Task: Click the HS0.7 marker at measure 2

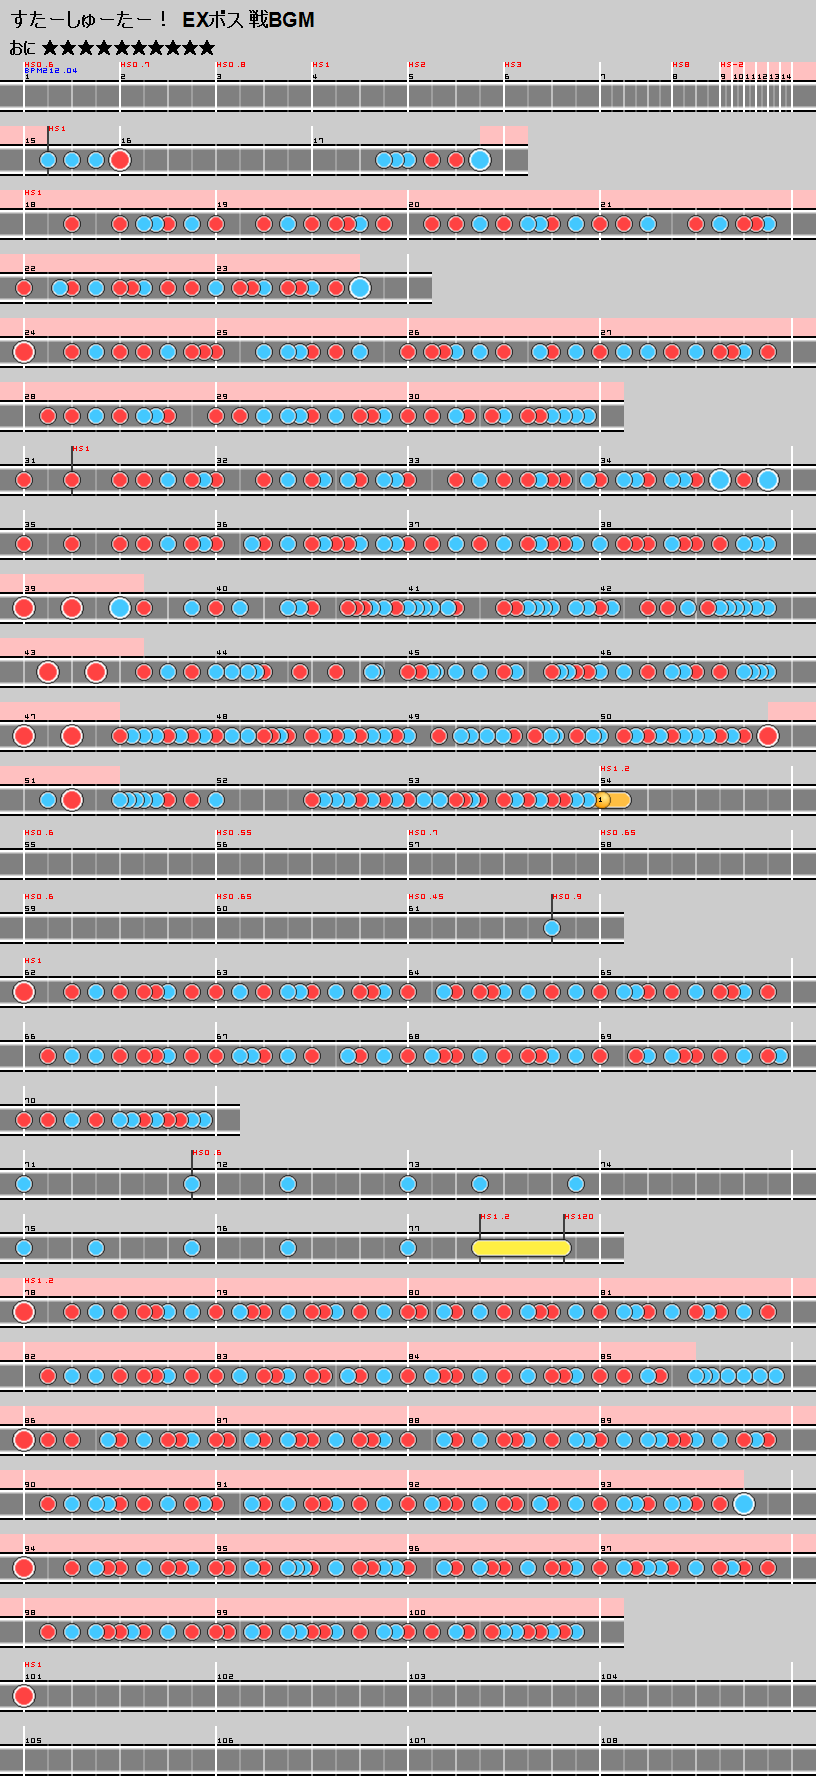Action: point(135,64)
